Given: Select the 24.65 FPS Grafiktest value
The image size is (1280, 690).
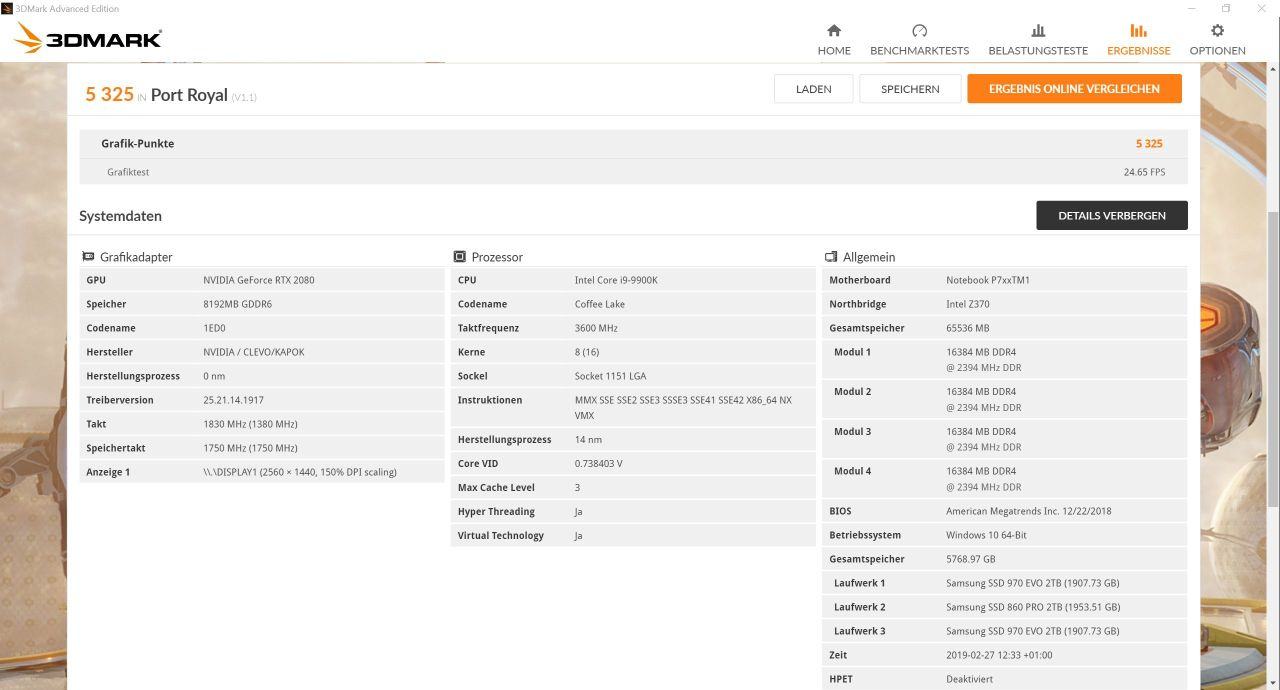Looking at the screenshot, I should point(1144,172).
